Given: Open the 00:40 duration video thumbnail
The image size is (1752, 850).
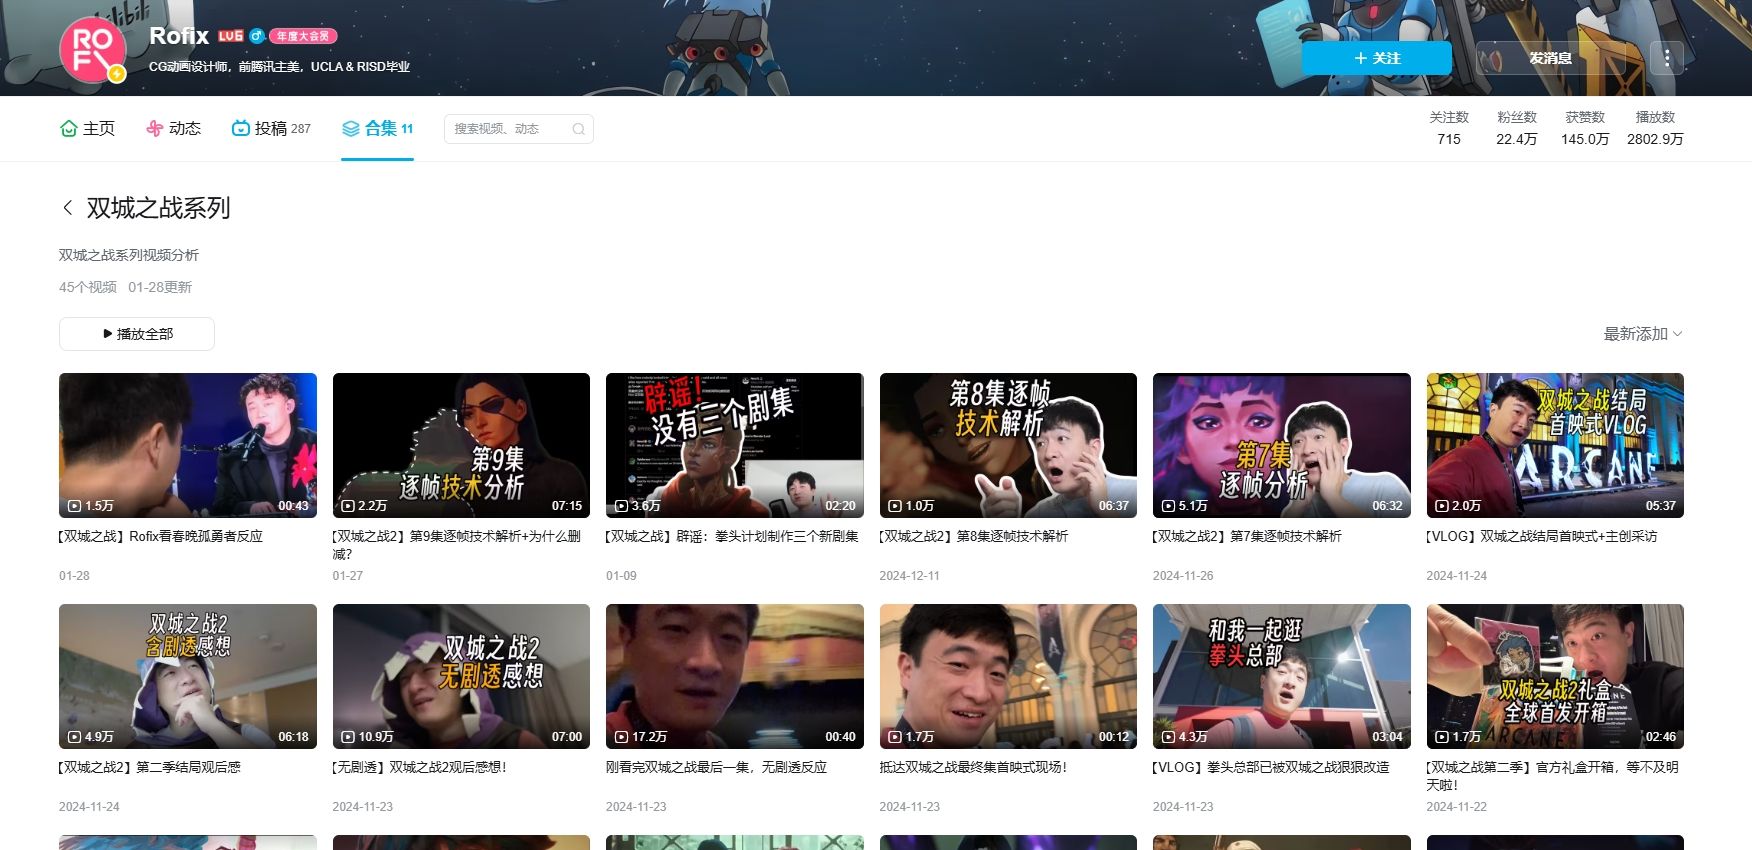Looking at the screenshot, I should click(735, 676).
